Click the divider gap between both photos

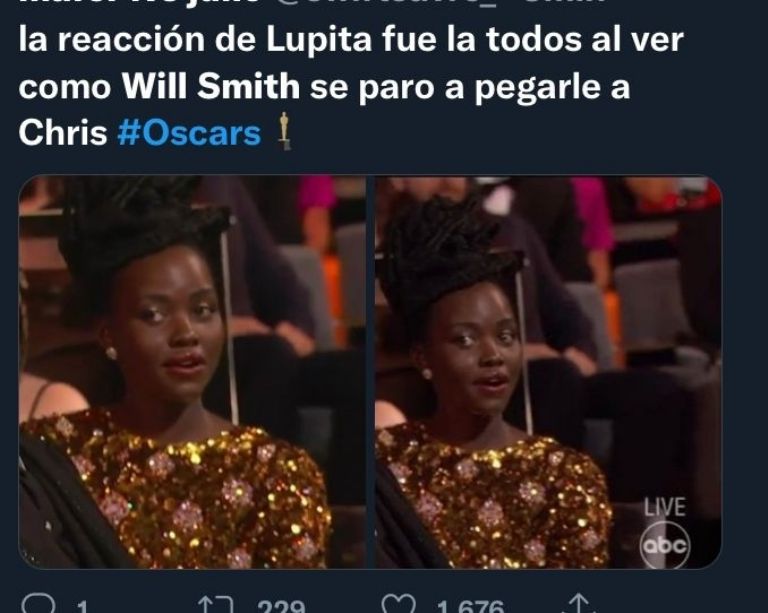point(370,372)
